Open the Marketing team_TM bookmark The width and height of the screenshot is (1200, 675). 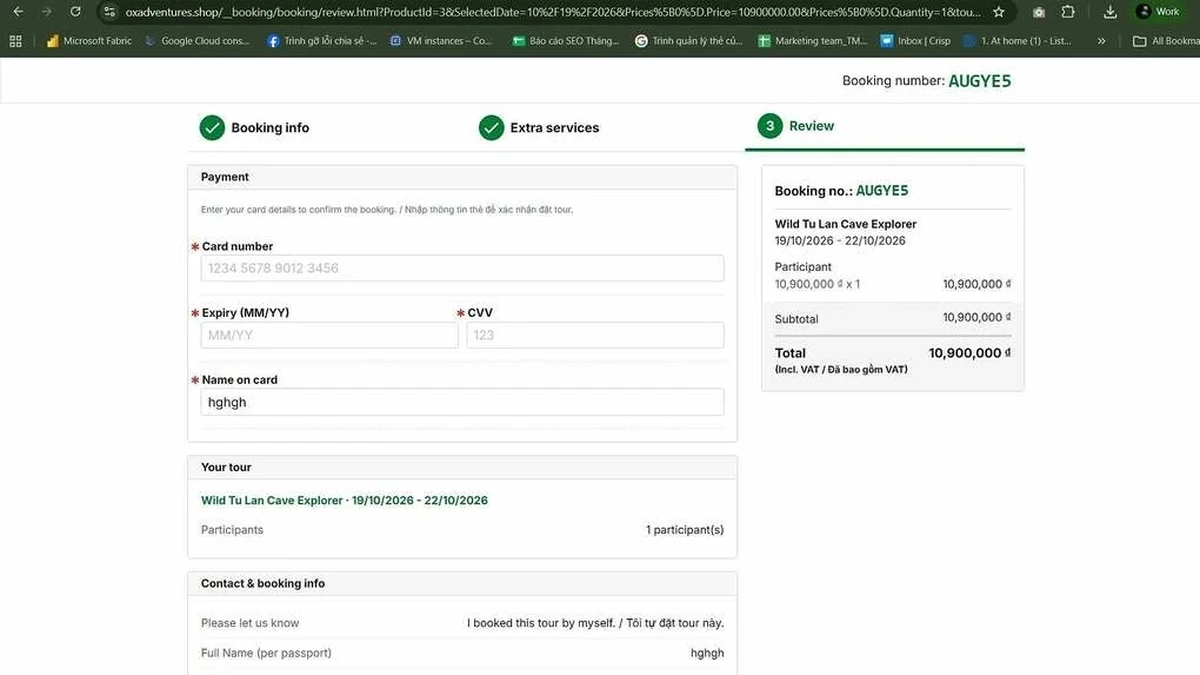(812, 41)
